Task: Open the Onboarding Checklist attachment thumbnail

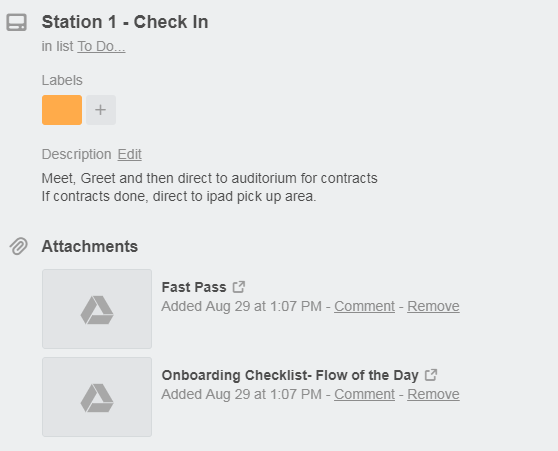Action: pos(97,397)
